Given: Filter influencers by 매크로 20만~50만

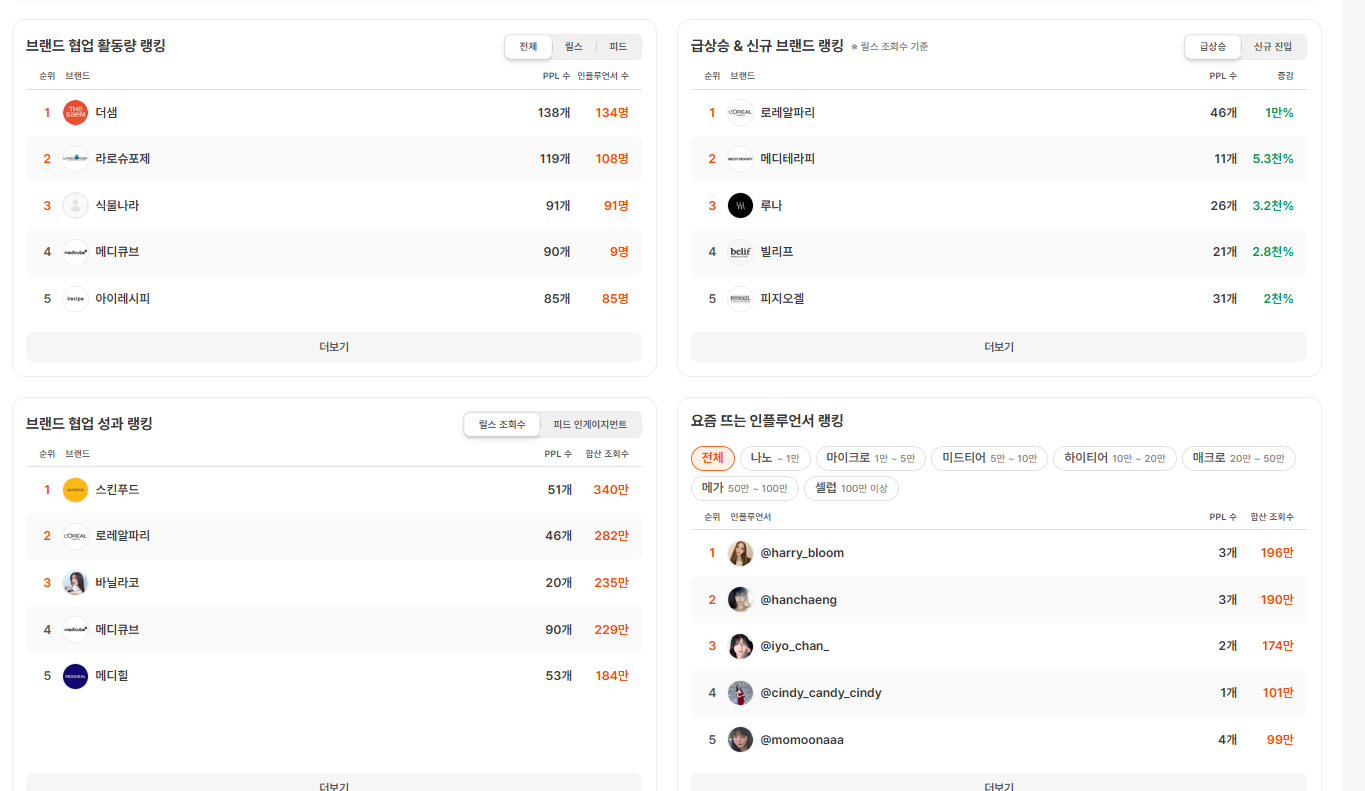Looking at the screenshot, I should coord(1239,458).
